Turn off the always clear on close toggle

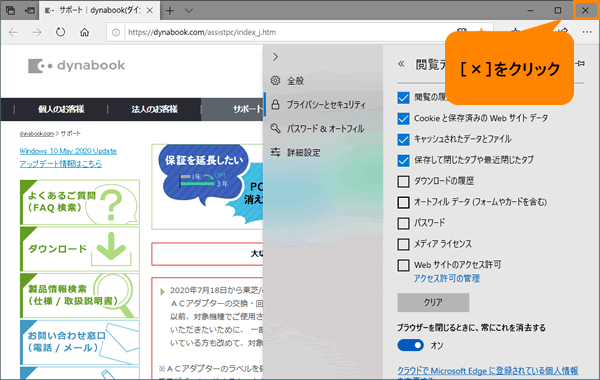pos(411,345)
